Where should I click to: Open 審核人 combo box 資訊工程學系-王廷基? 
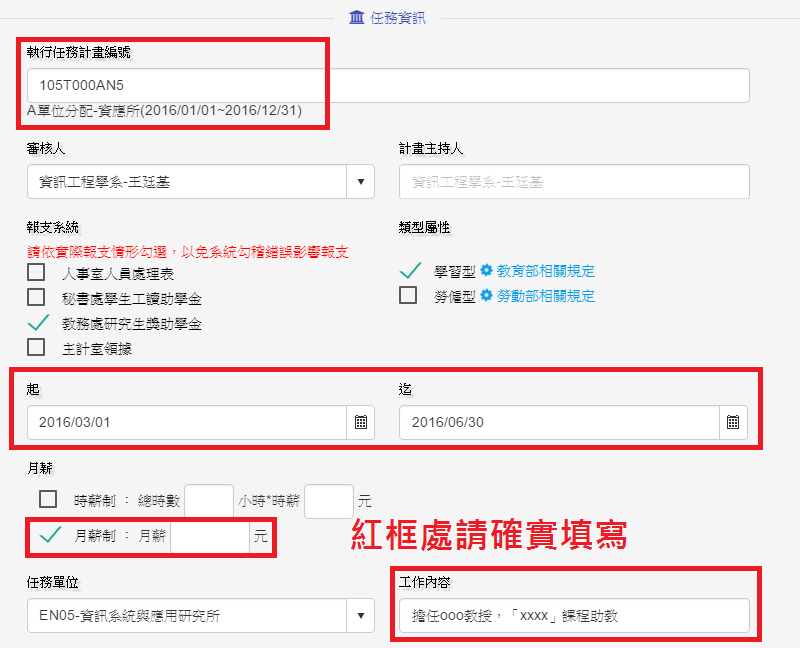(x=201, y=182)
